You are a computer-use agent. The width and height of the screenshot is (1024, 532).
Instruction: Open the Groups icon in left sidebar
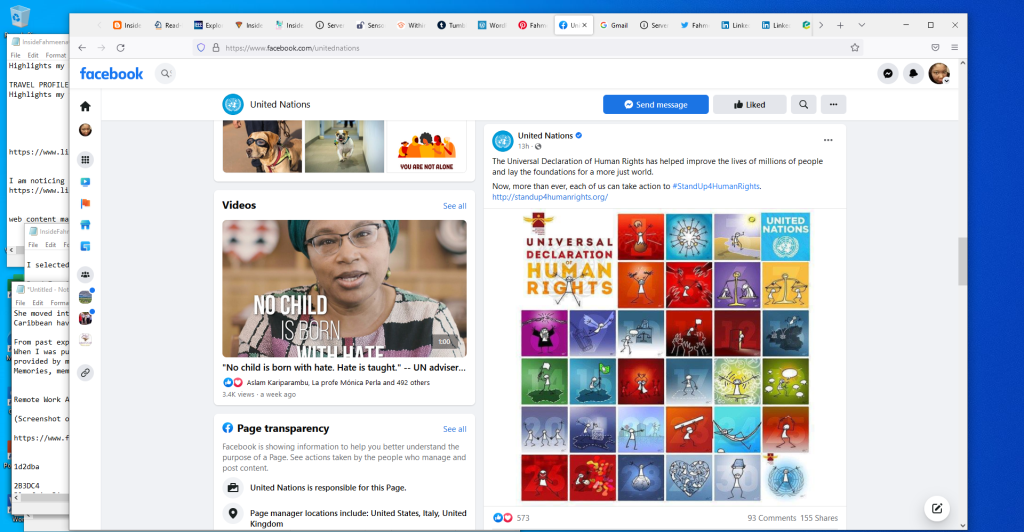pos(85,274)
